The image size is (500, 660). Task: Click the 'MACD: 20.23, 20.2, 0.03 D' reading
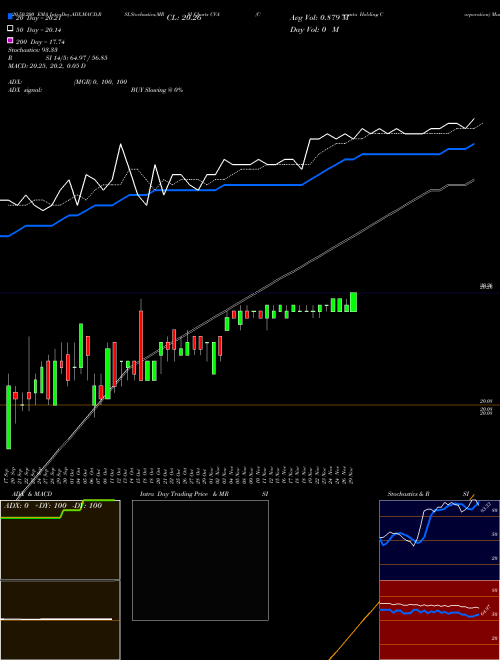47,66
